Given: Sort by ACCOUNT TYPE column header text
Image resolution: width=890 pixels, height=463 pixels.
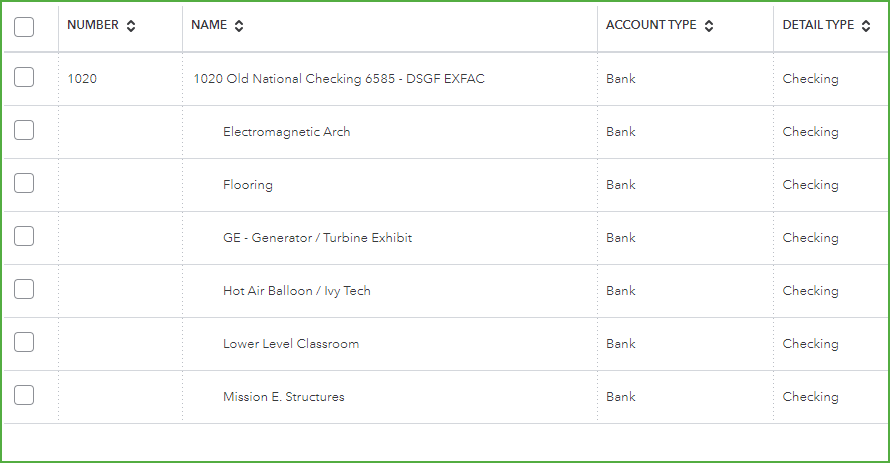Looking at the screenshot, I should (651, 25).
